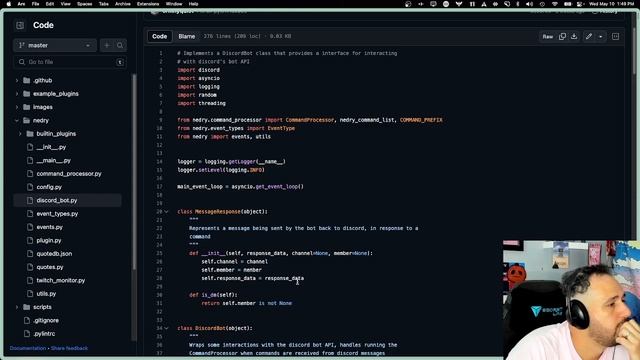This screenshot has height=360, width=640.
Task: Edit this file with pencil icon
Action: pyautogui.click(x=589, y=36)
